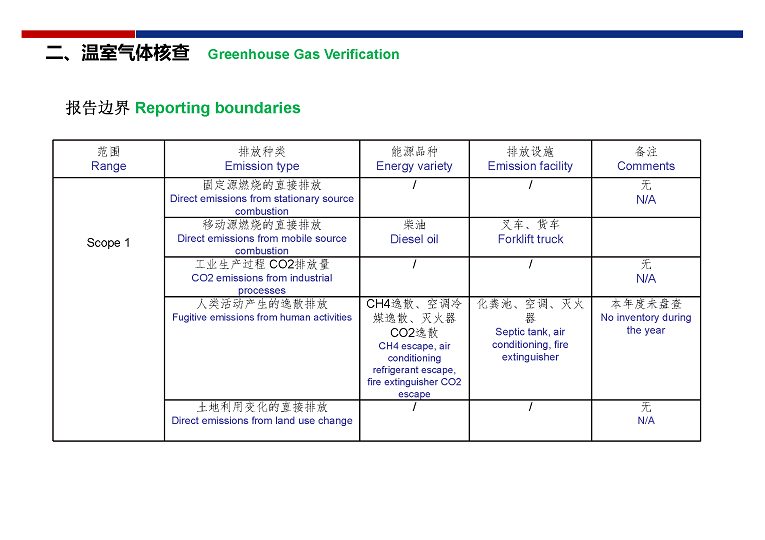
Task: Click the 'Greenhouse Gas Verification' heading
Action: click(303, 54)
